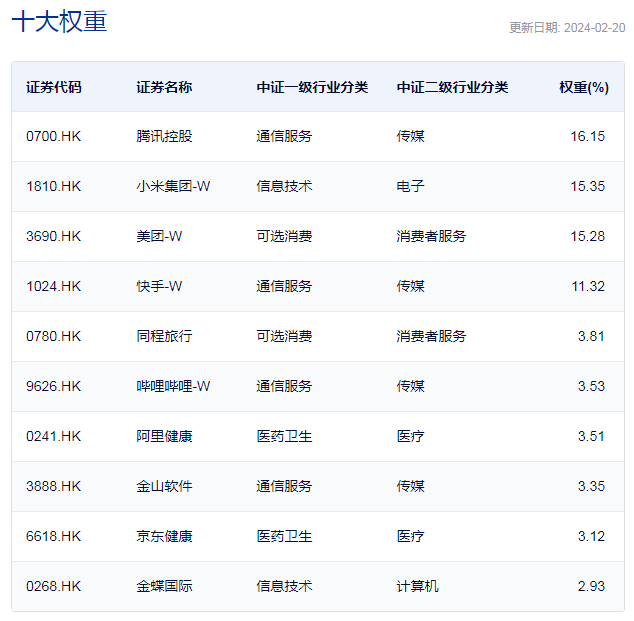Select the 中证二级行业分类 column header
Viewport: 634px width, 621px height.
(x=452, y=87)
